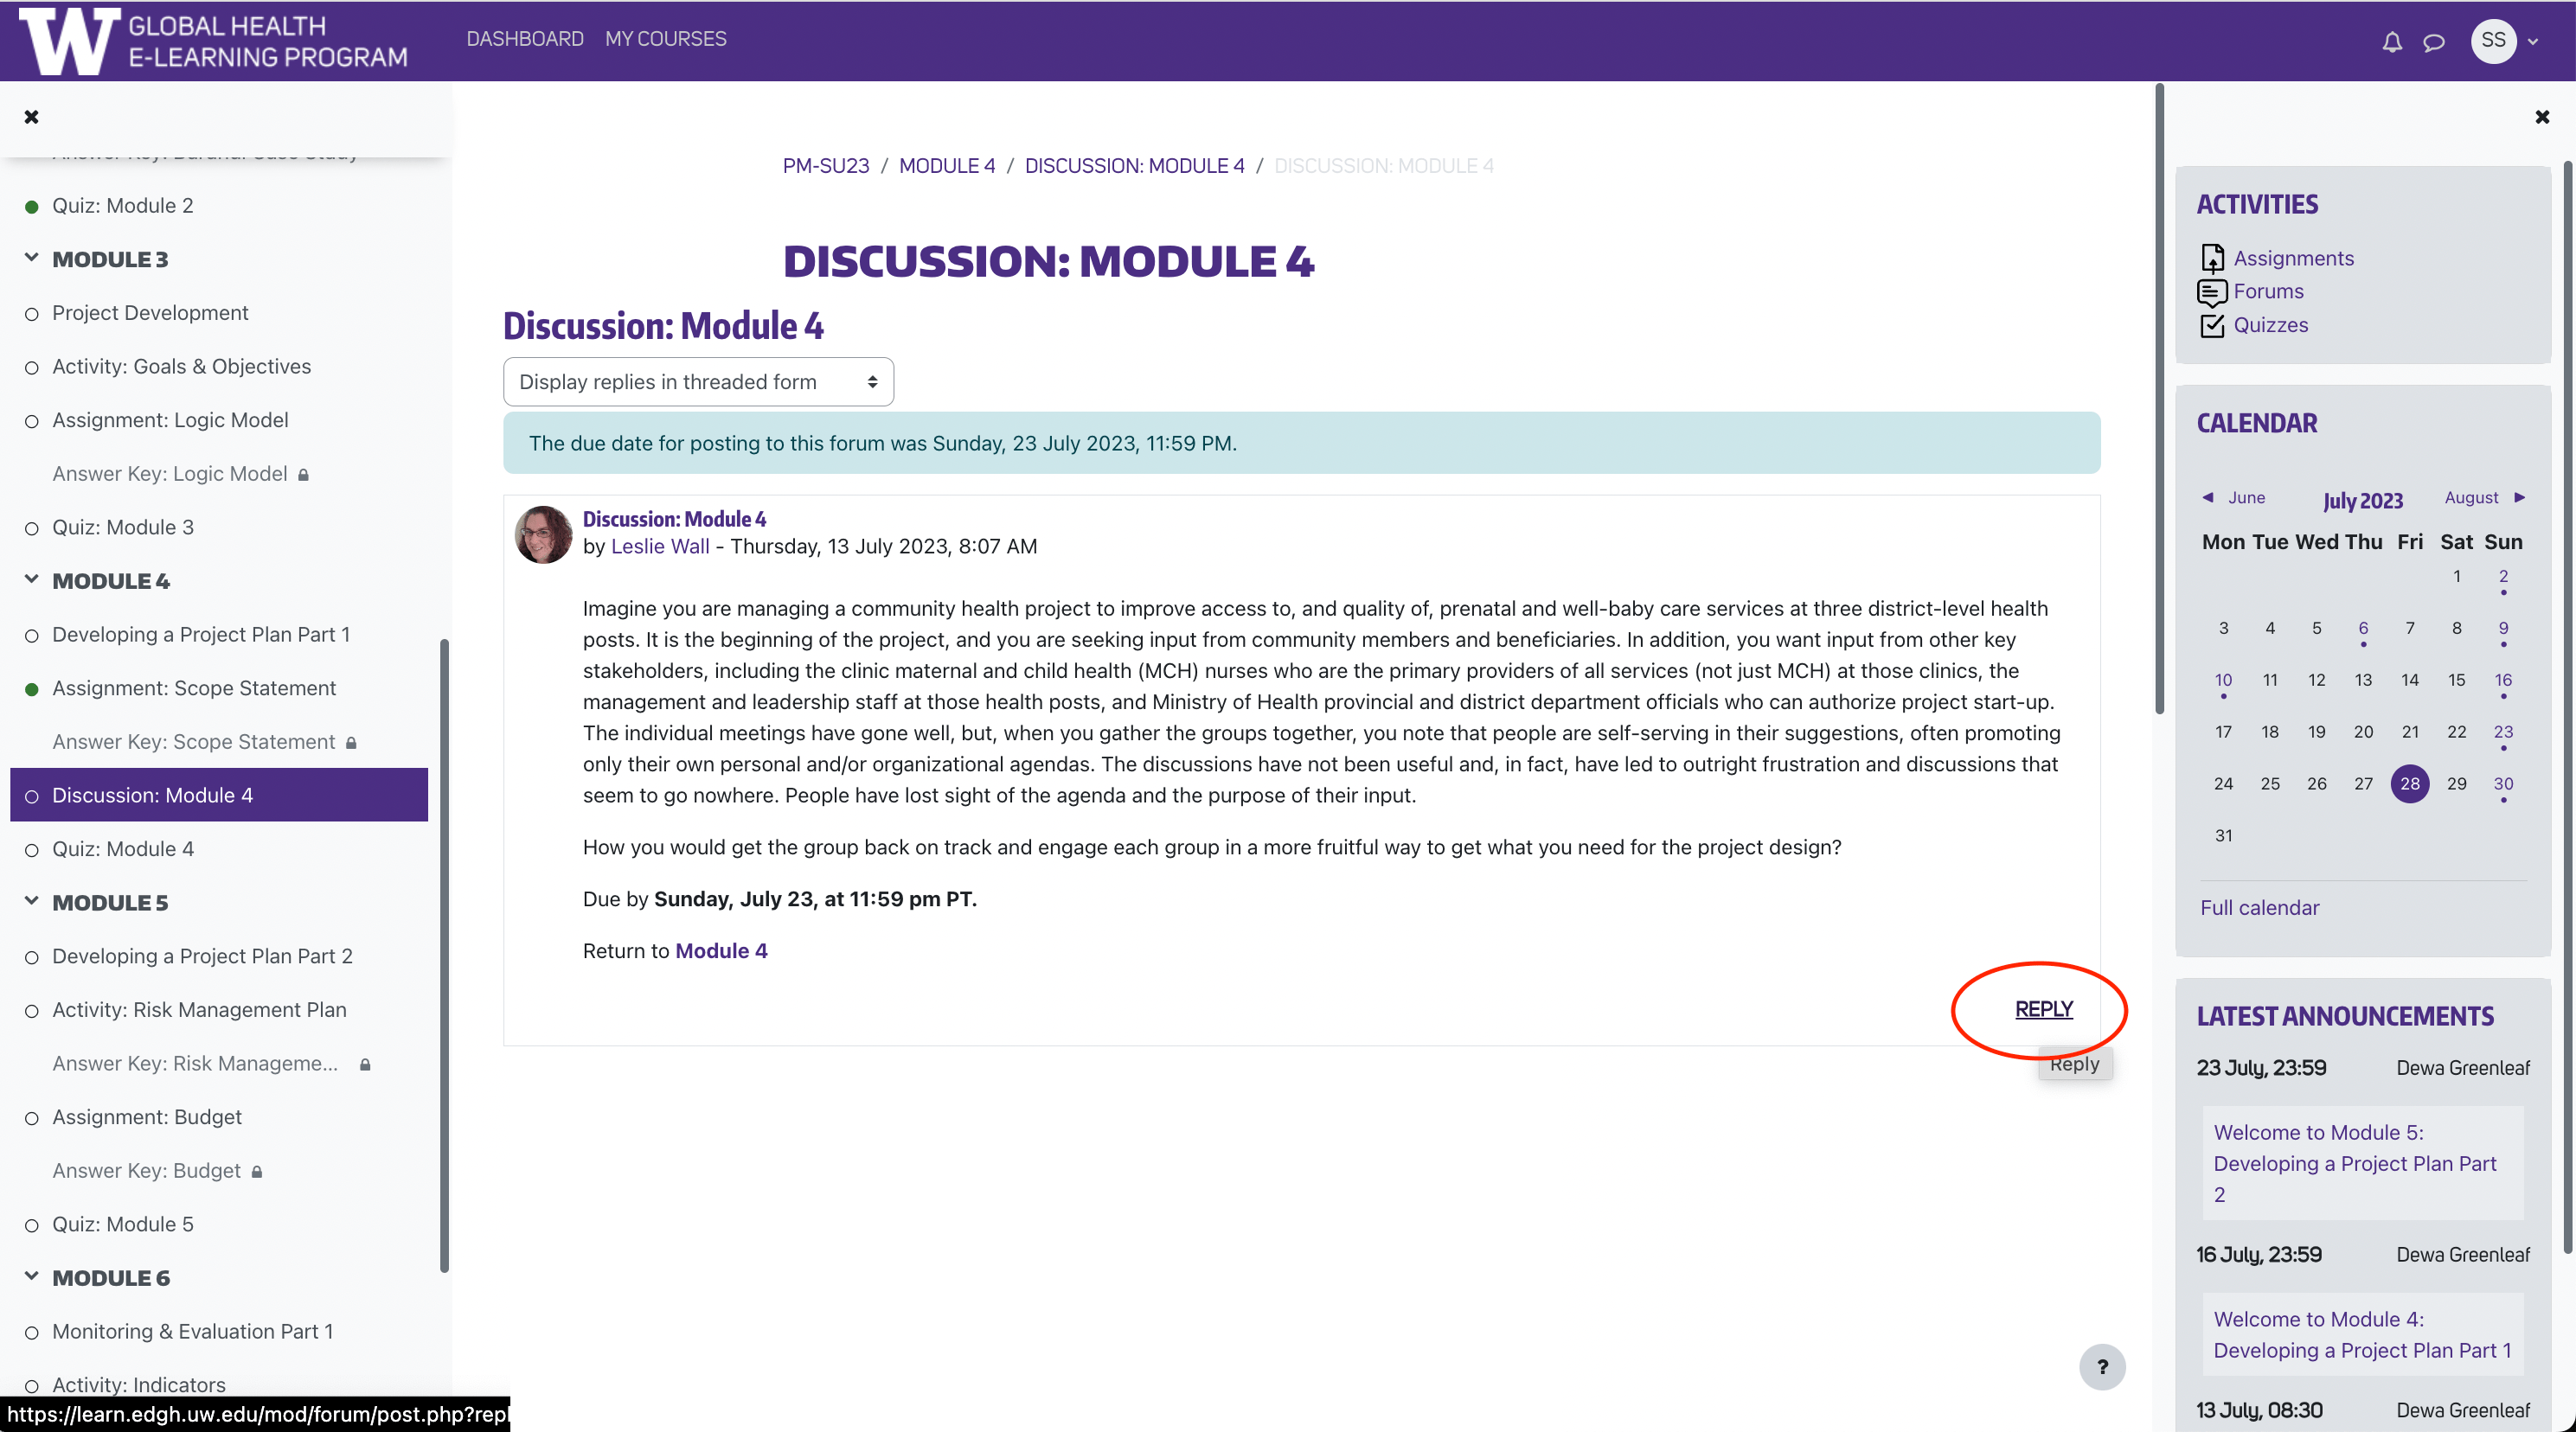
Task: Toggle completion circle for Assignment: Budget
Action: tap(31, 1118)
